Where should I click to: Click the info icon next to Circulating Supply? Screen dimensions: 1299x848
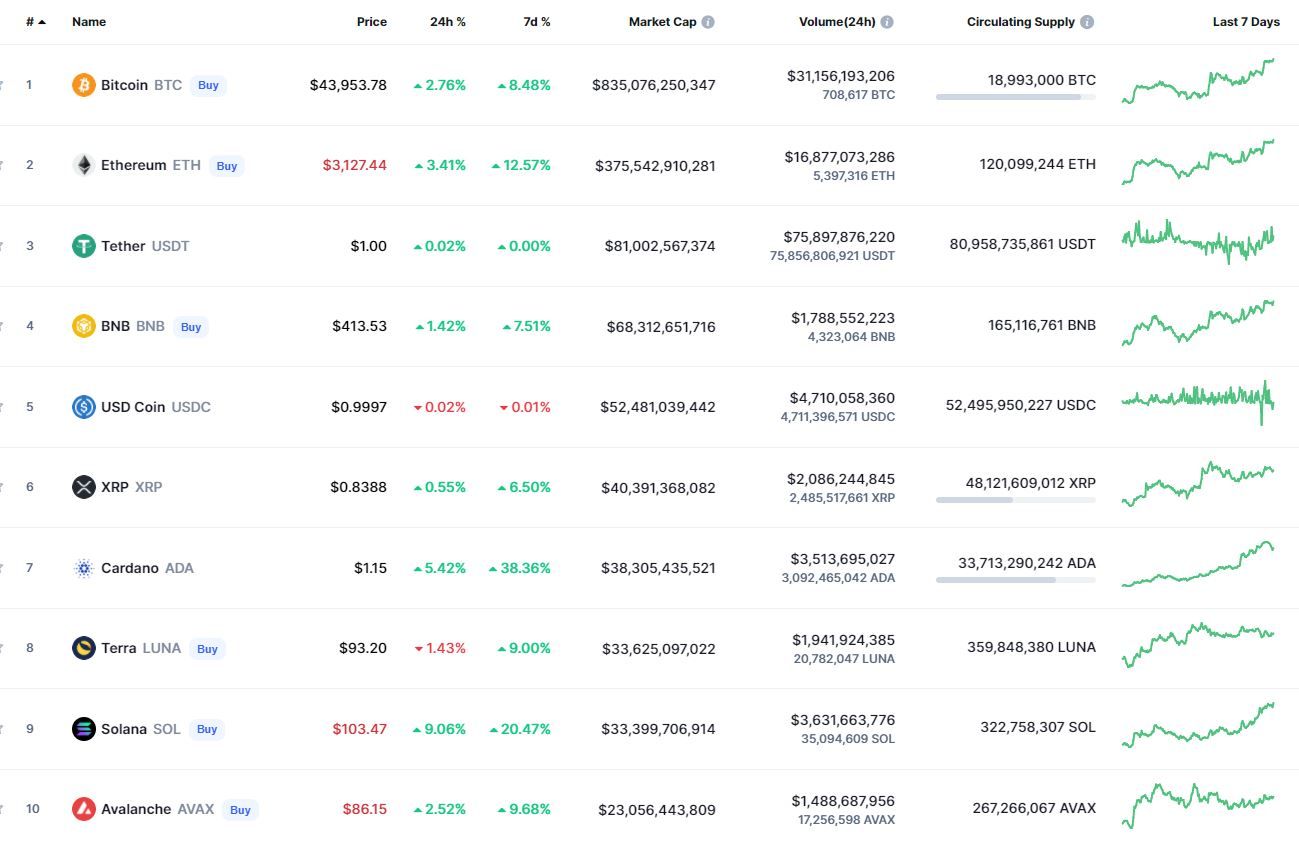coord(1087,22)
